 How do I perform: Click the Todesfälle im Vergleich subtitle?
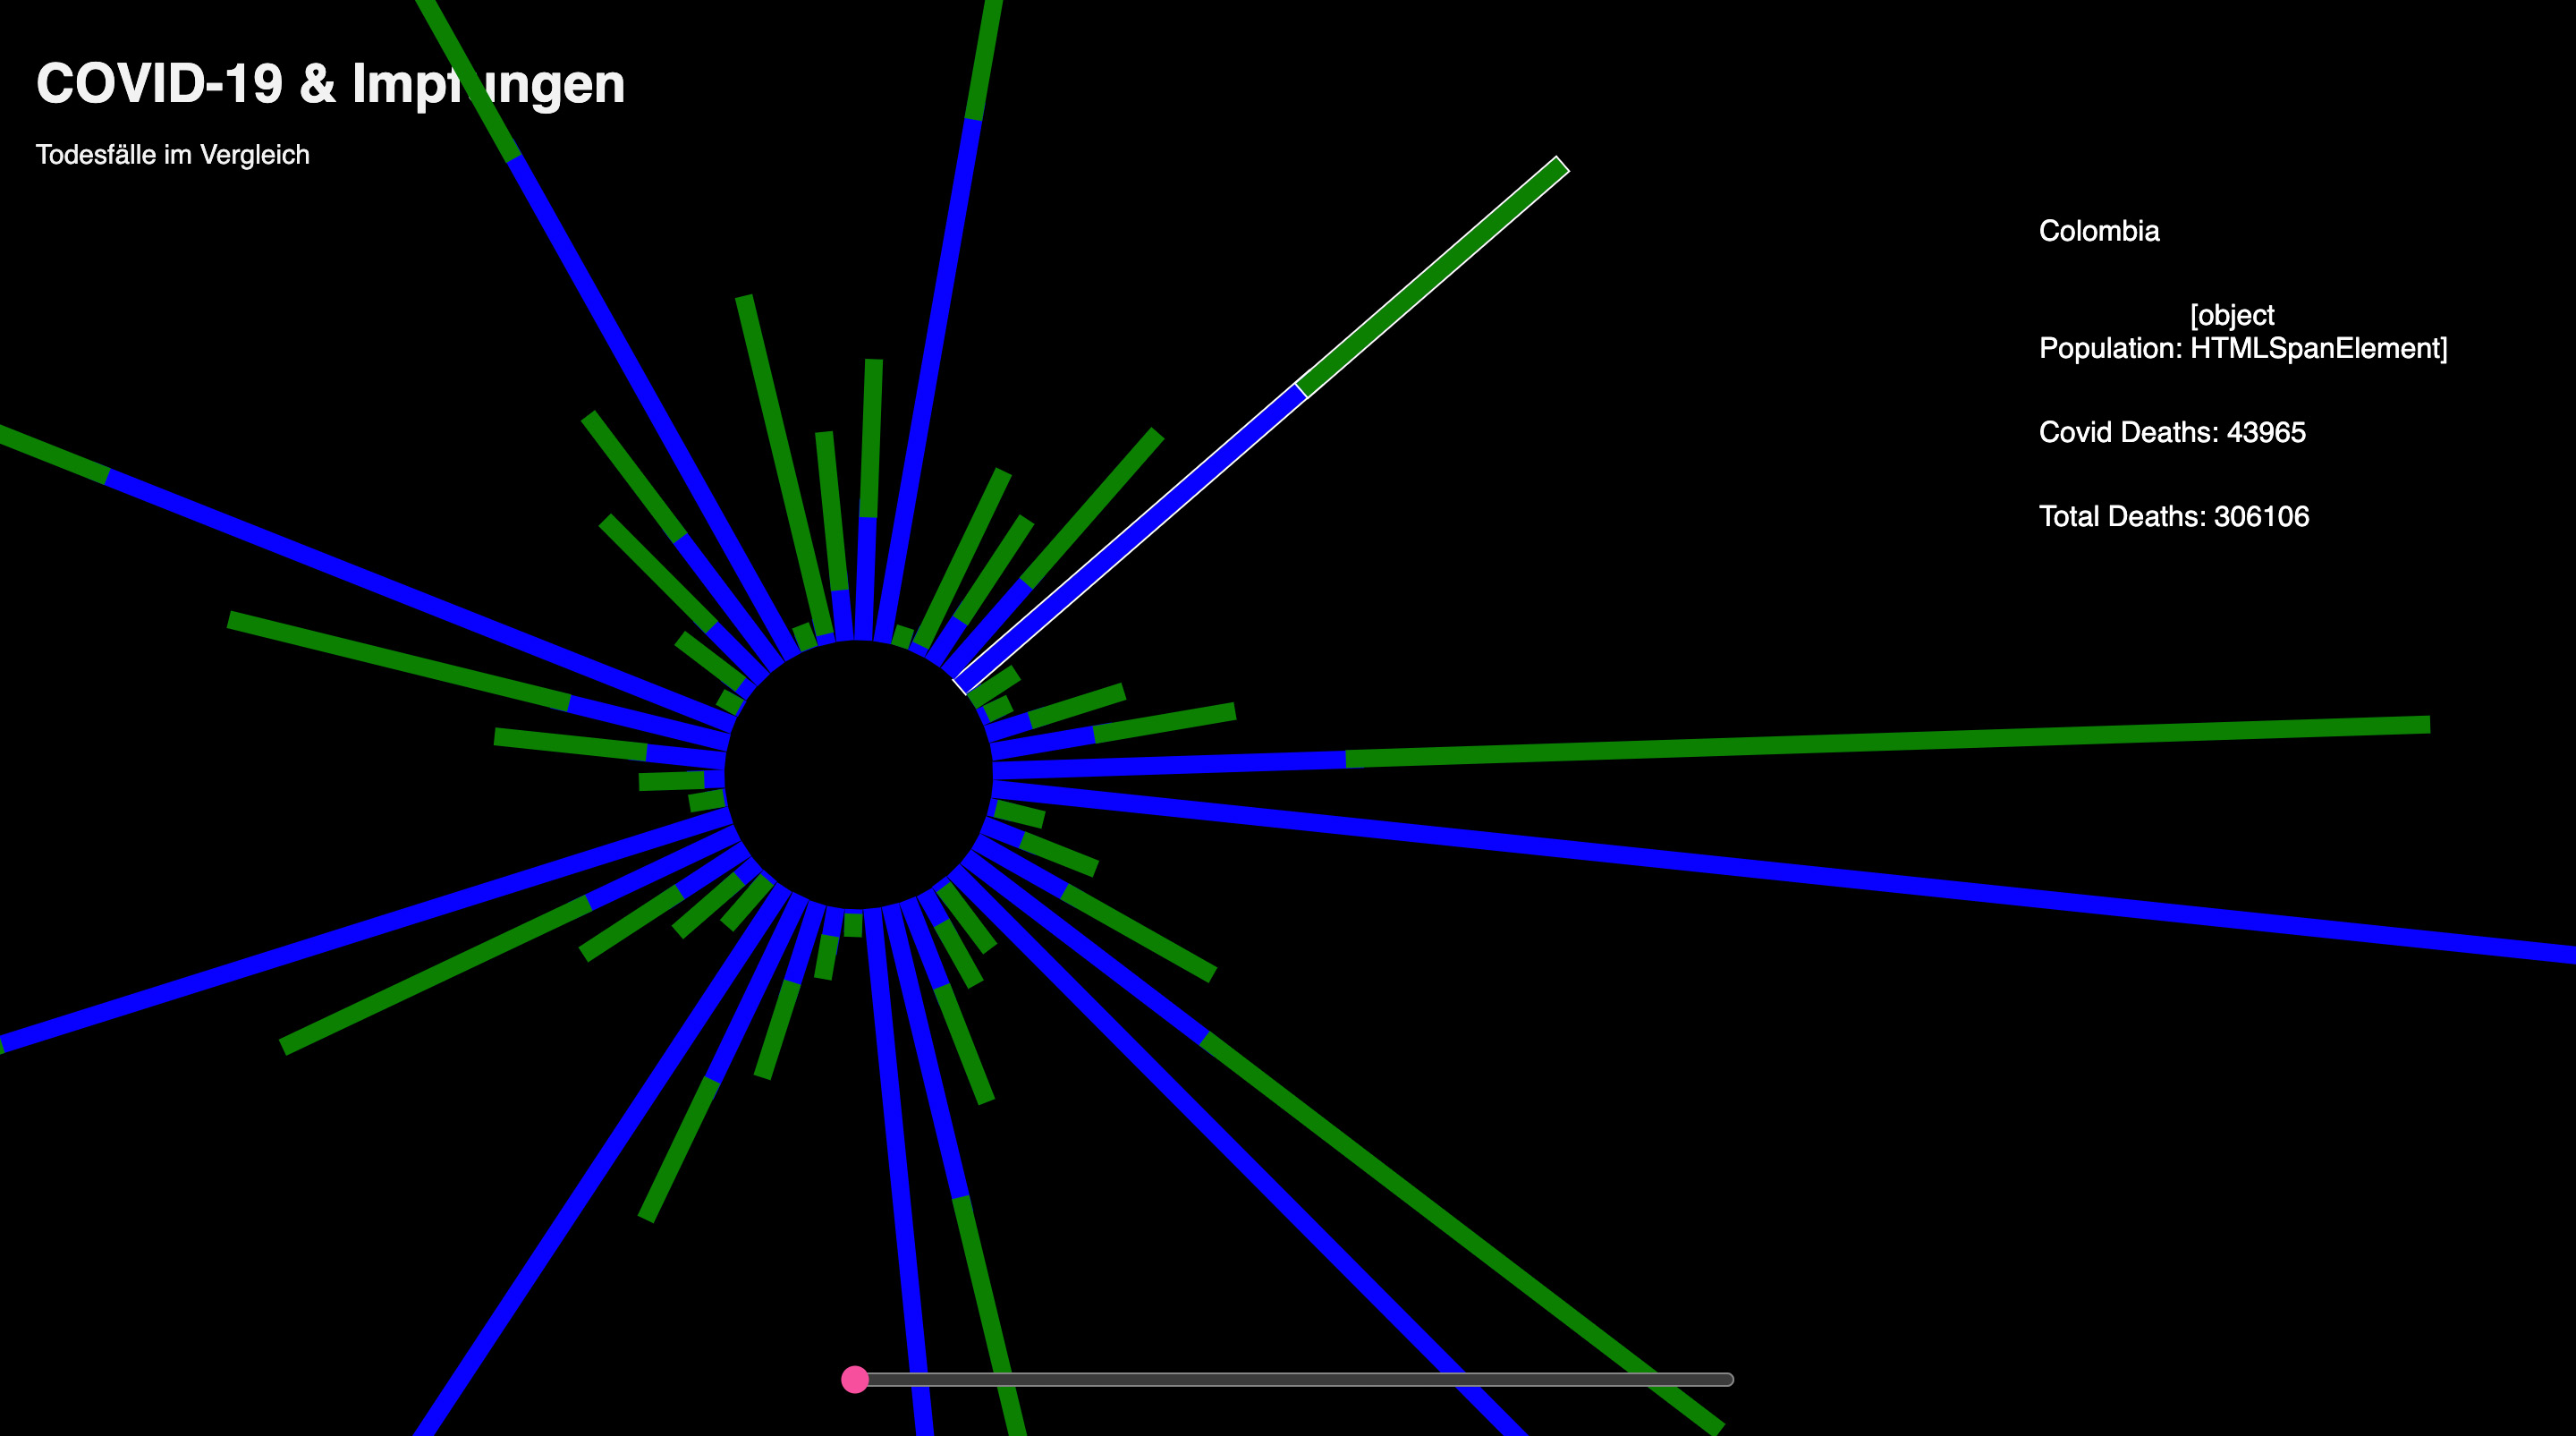172,155
